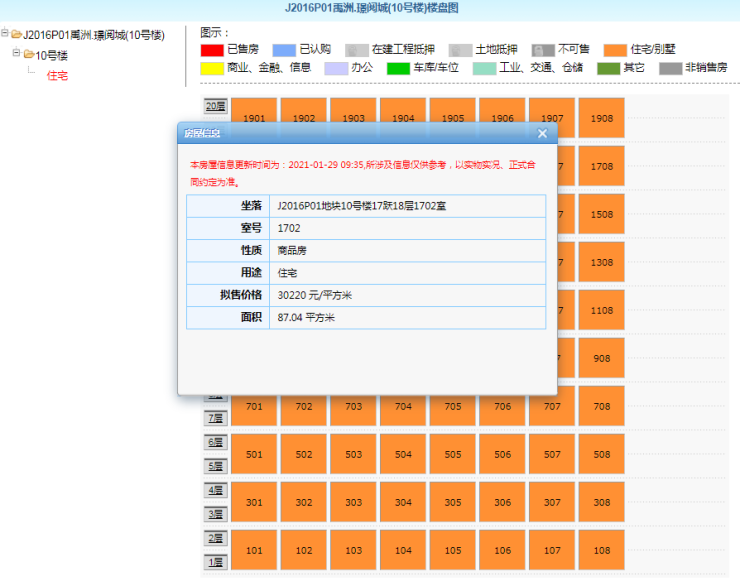Viewport: 740px width, 581px height.
Task: Select room 307 unit cell
Action: click(x=552, y=502)
